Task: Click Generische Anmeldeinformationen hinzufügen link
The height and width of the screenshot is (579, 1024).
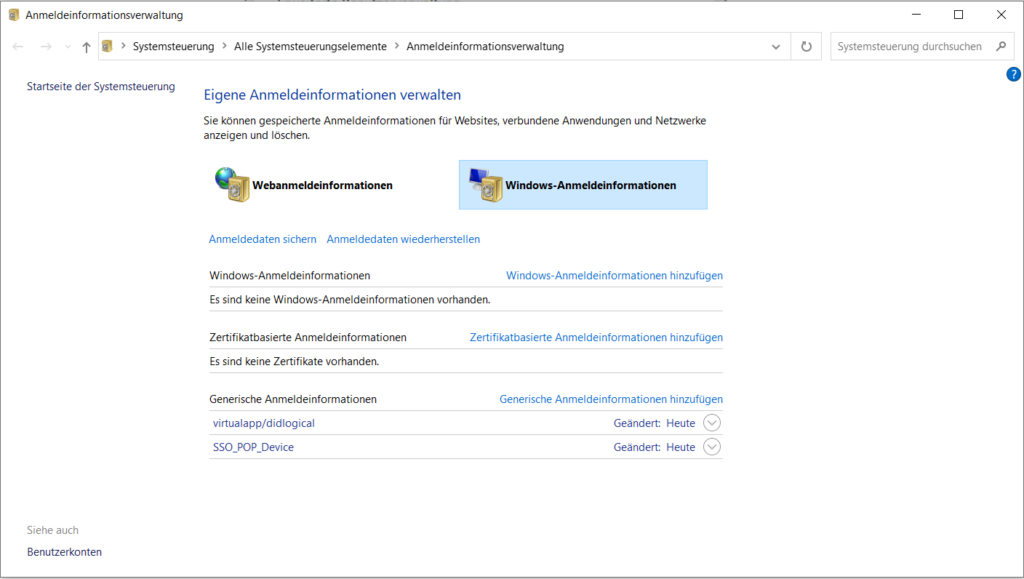Action: (x=611, y=399)
